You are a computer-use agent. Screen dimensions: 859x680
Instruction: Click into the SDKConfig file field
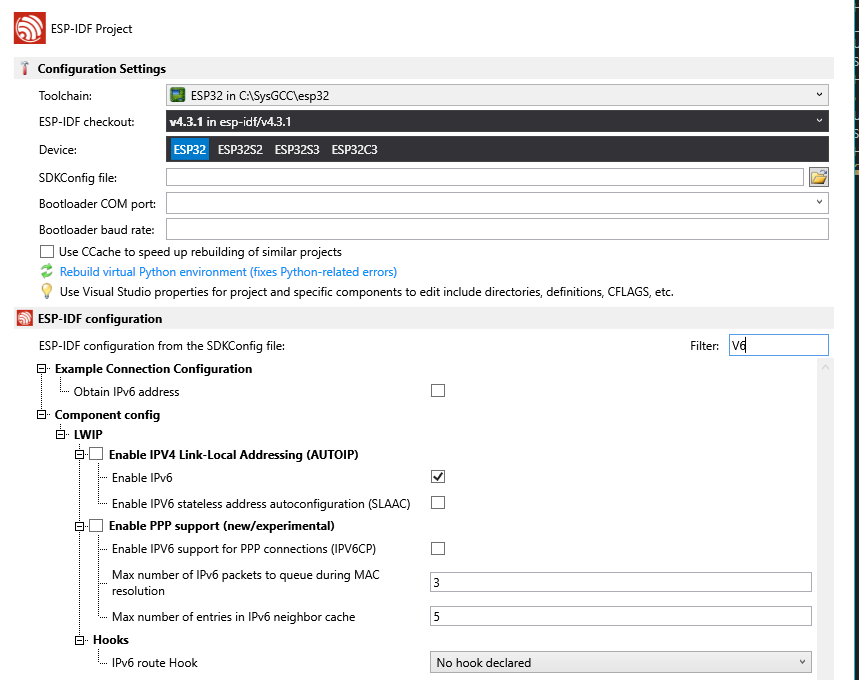[485, 177]
